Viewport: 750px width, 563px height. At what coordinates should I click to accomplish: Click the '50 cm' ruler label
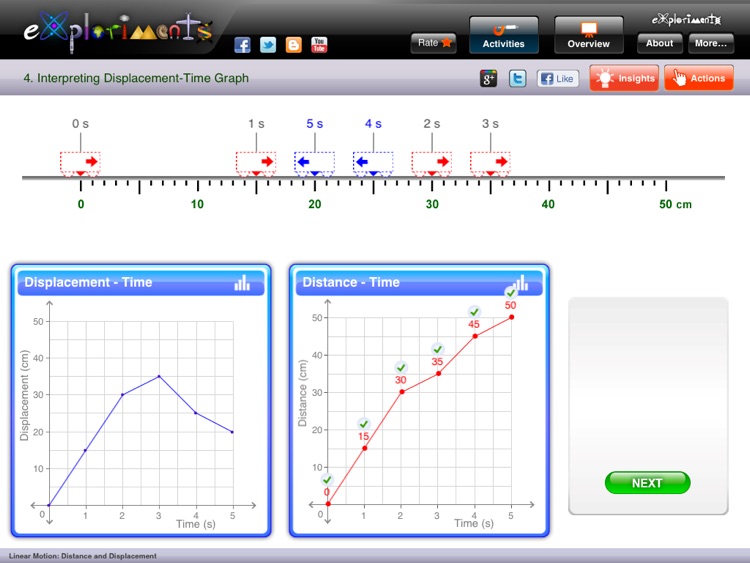(x=675, y=204)
